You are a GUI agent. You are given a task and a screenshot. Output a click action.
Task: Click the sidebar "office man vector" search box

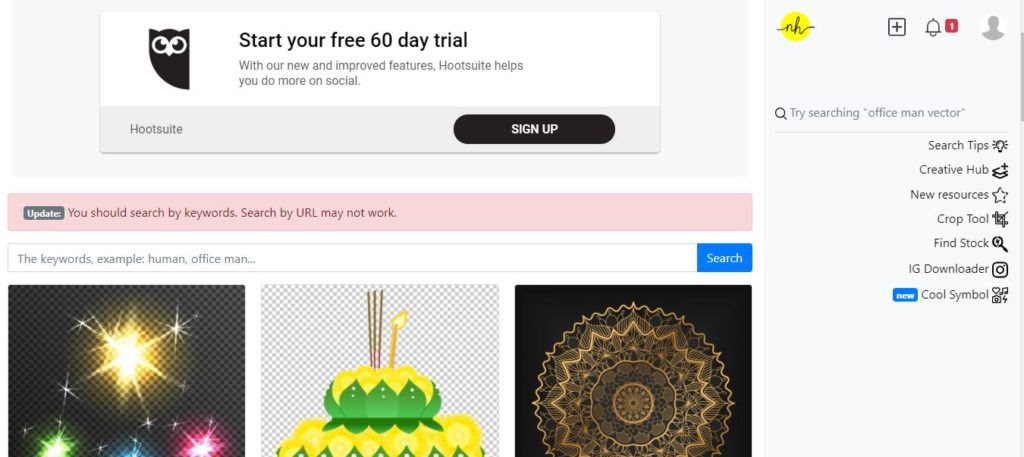[x=891, y=113]
